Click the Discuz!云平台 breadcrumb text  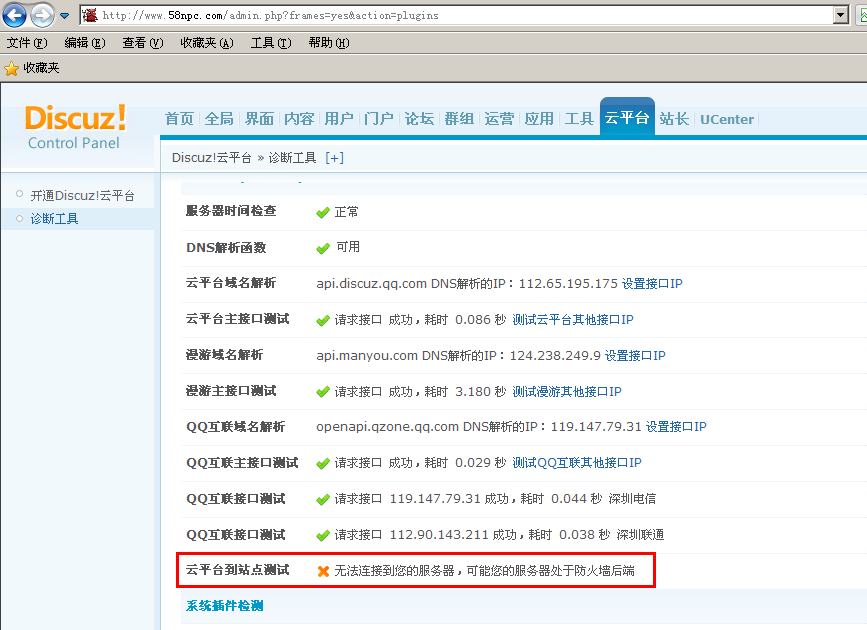(212, 158)
